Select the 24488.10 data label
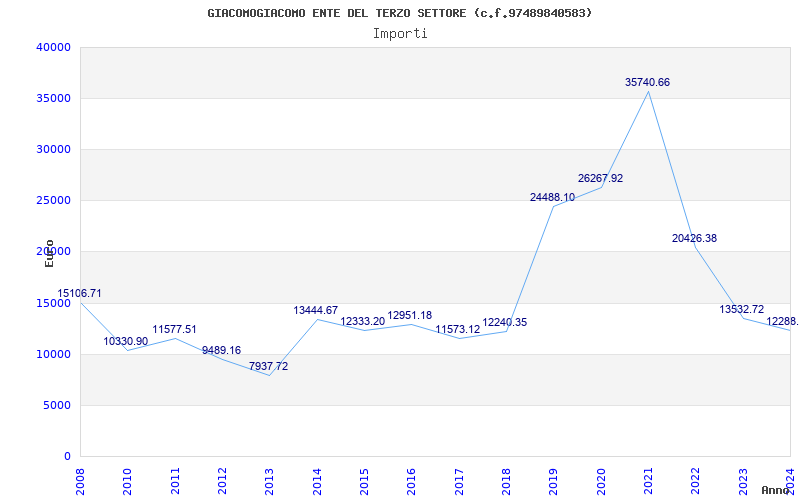Viewport: 800px width, 500px height. [x=553, y=197]
